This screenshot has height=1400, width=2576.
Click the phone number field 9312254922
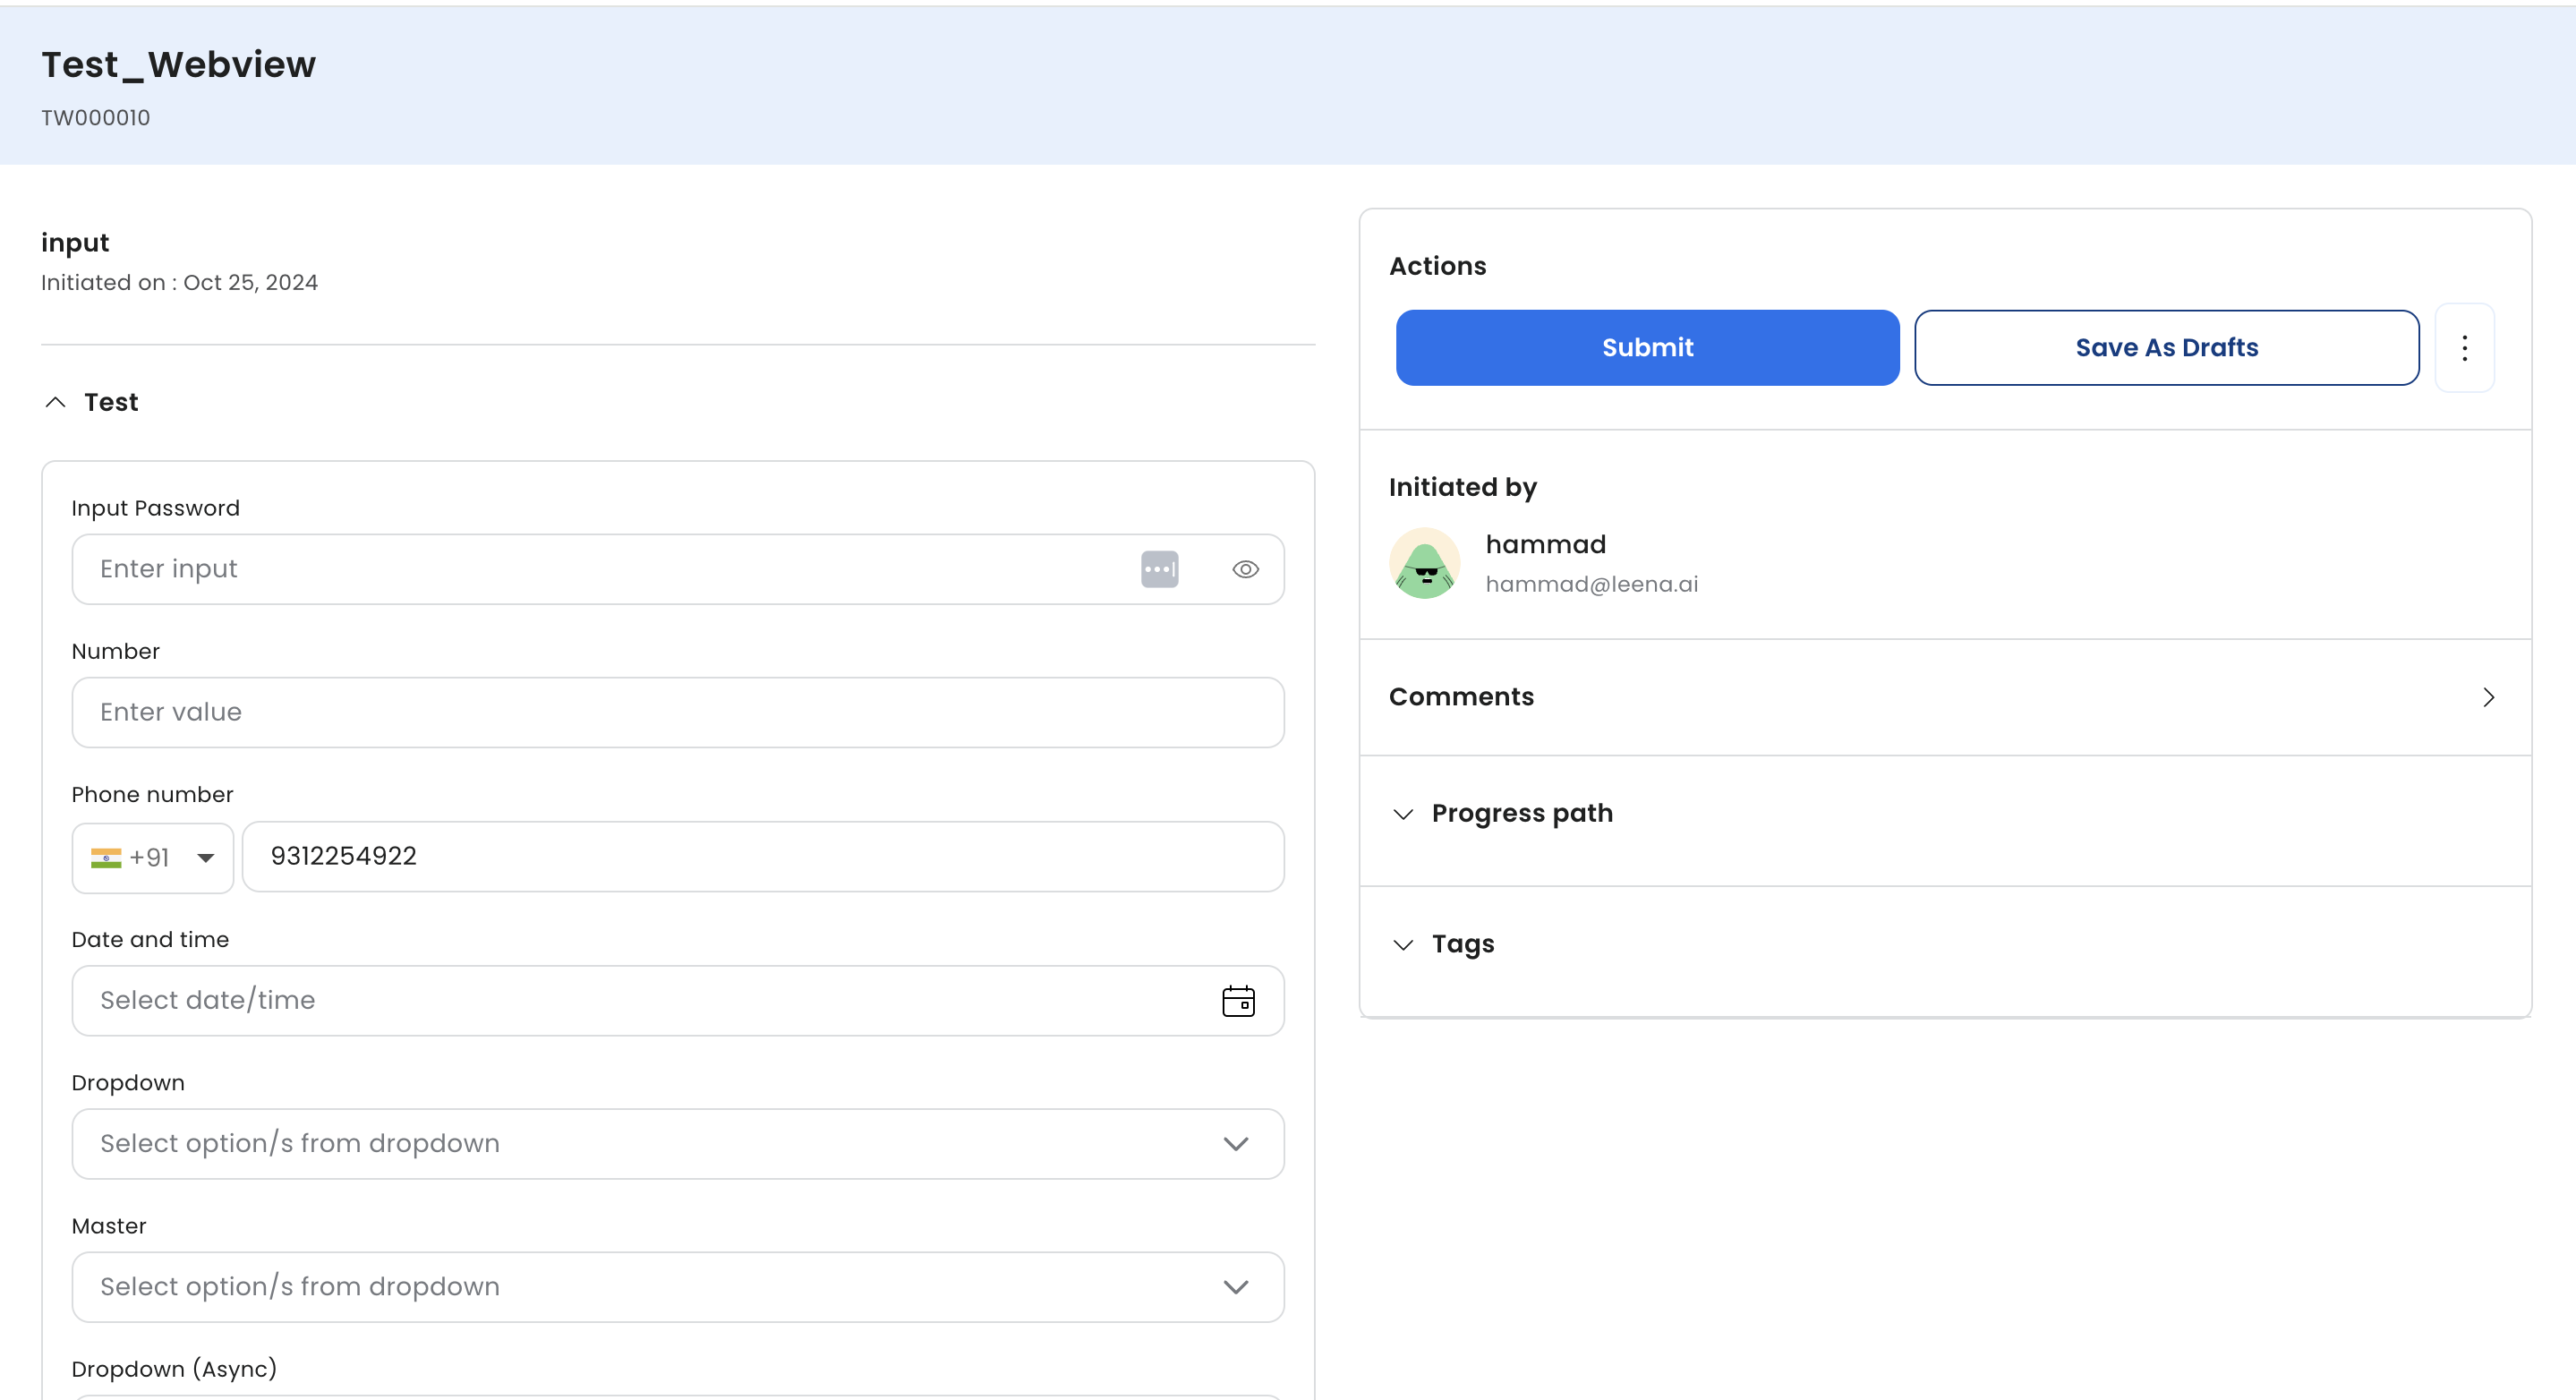[x=762, y=857]
